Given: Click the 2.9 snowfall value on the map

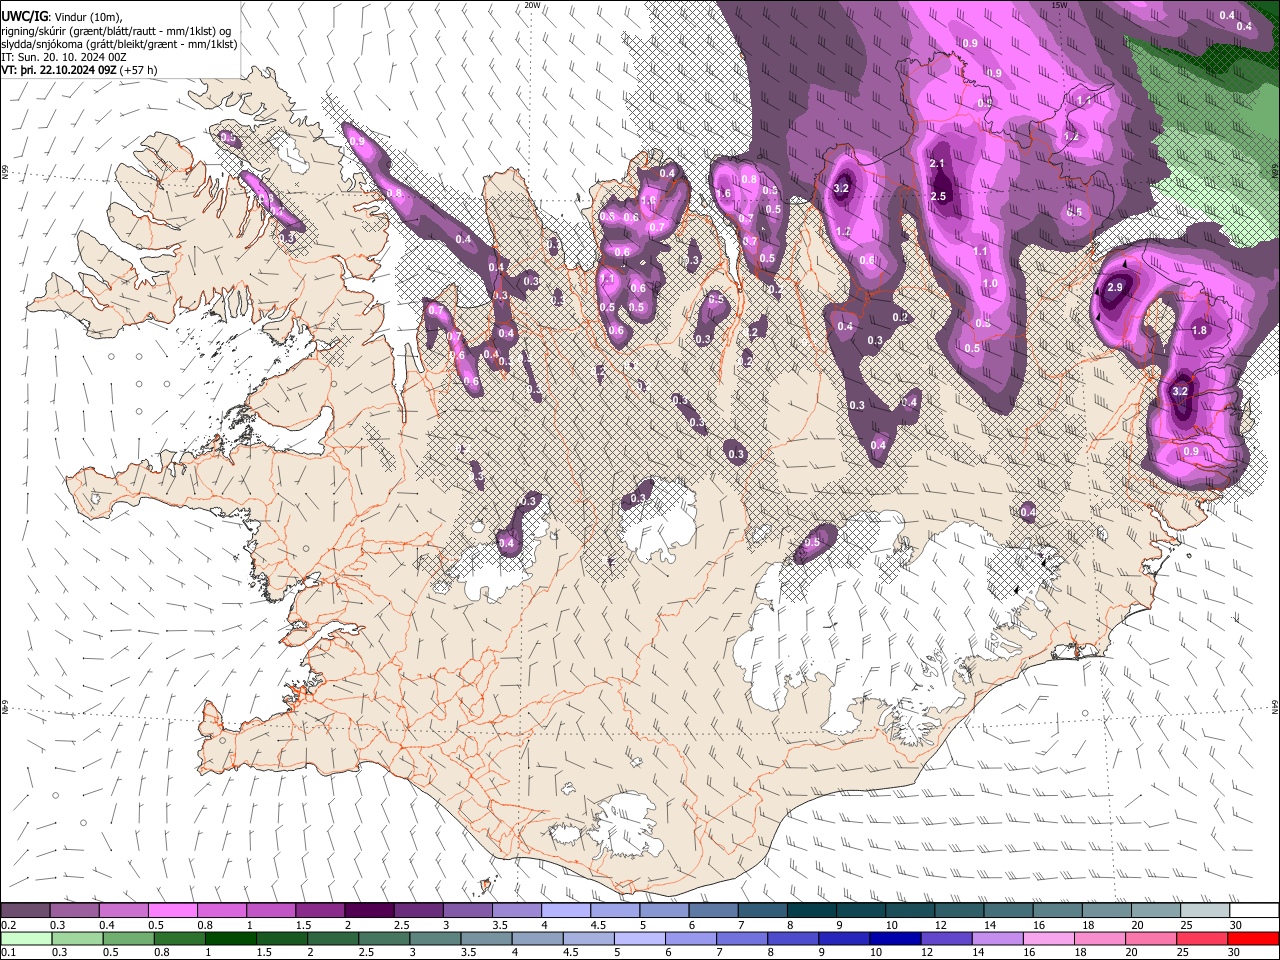Looking at the screenshot, I should (1116, 287).
